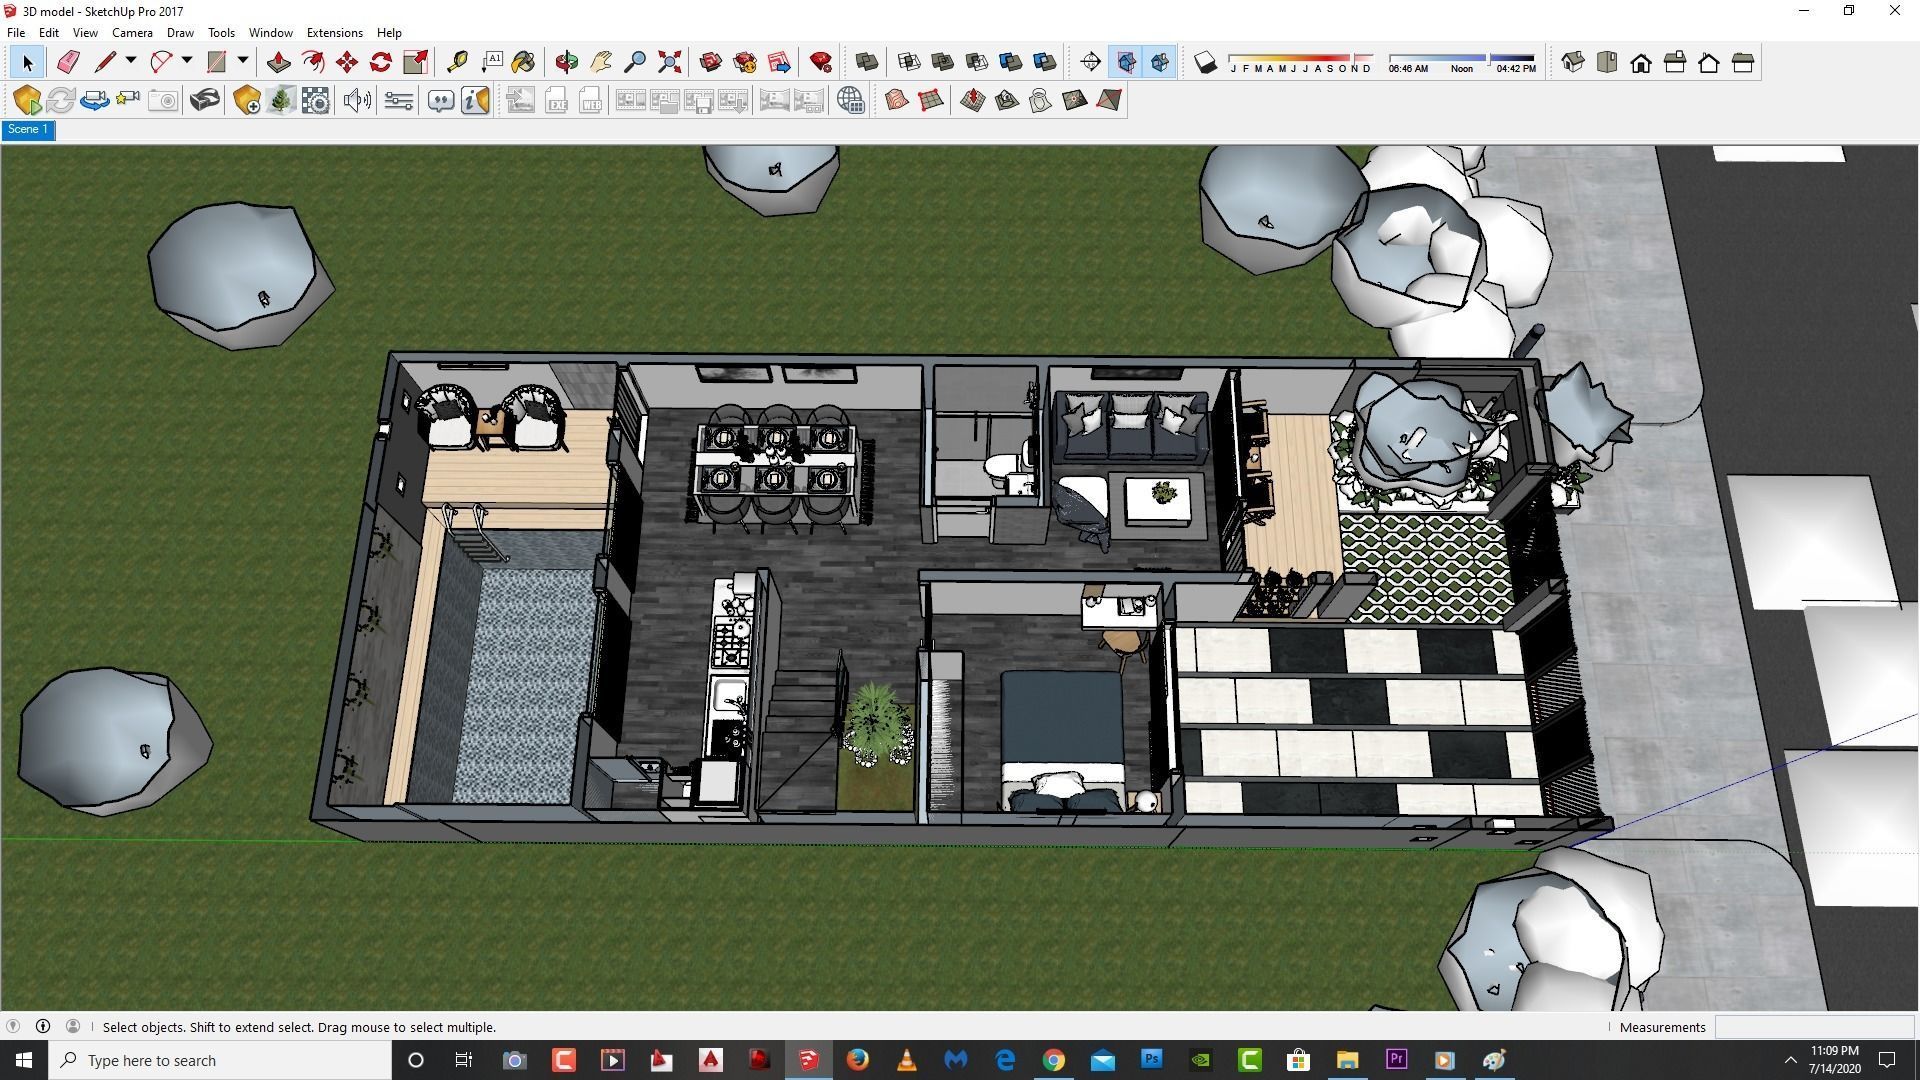
Task: Select the Tape Measure tool
Action: pos(457,63)
